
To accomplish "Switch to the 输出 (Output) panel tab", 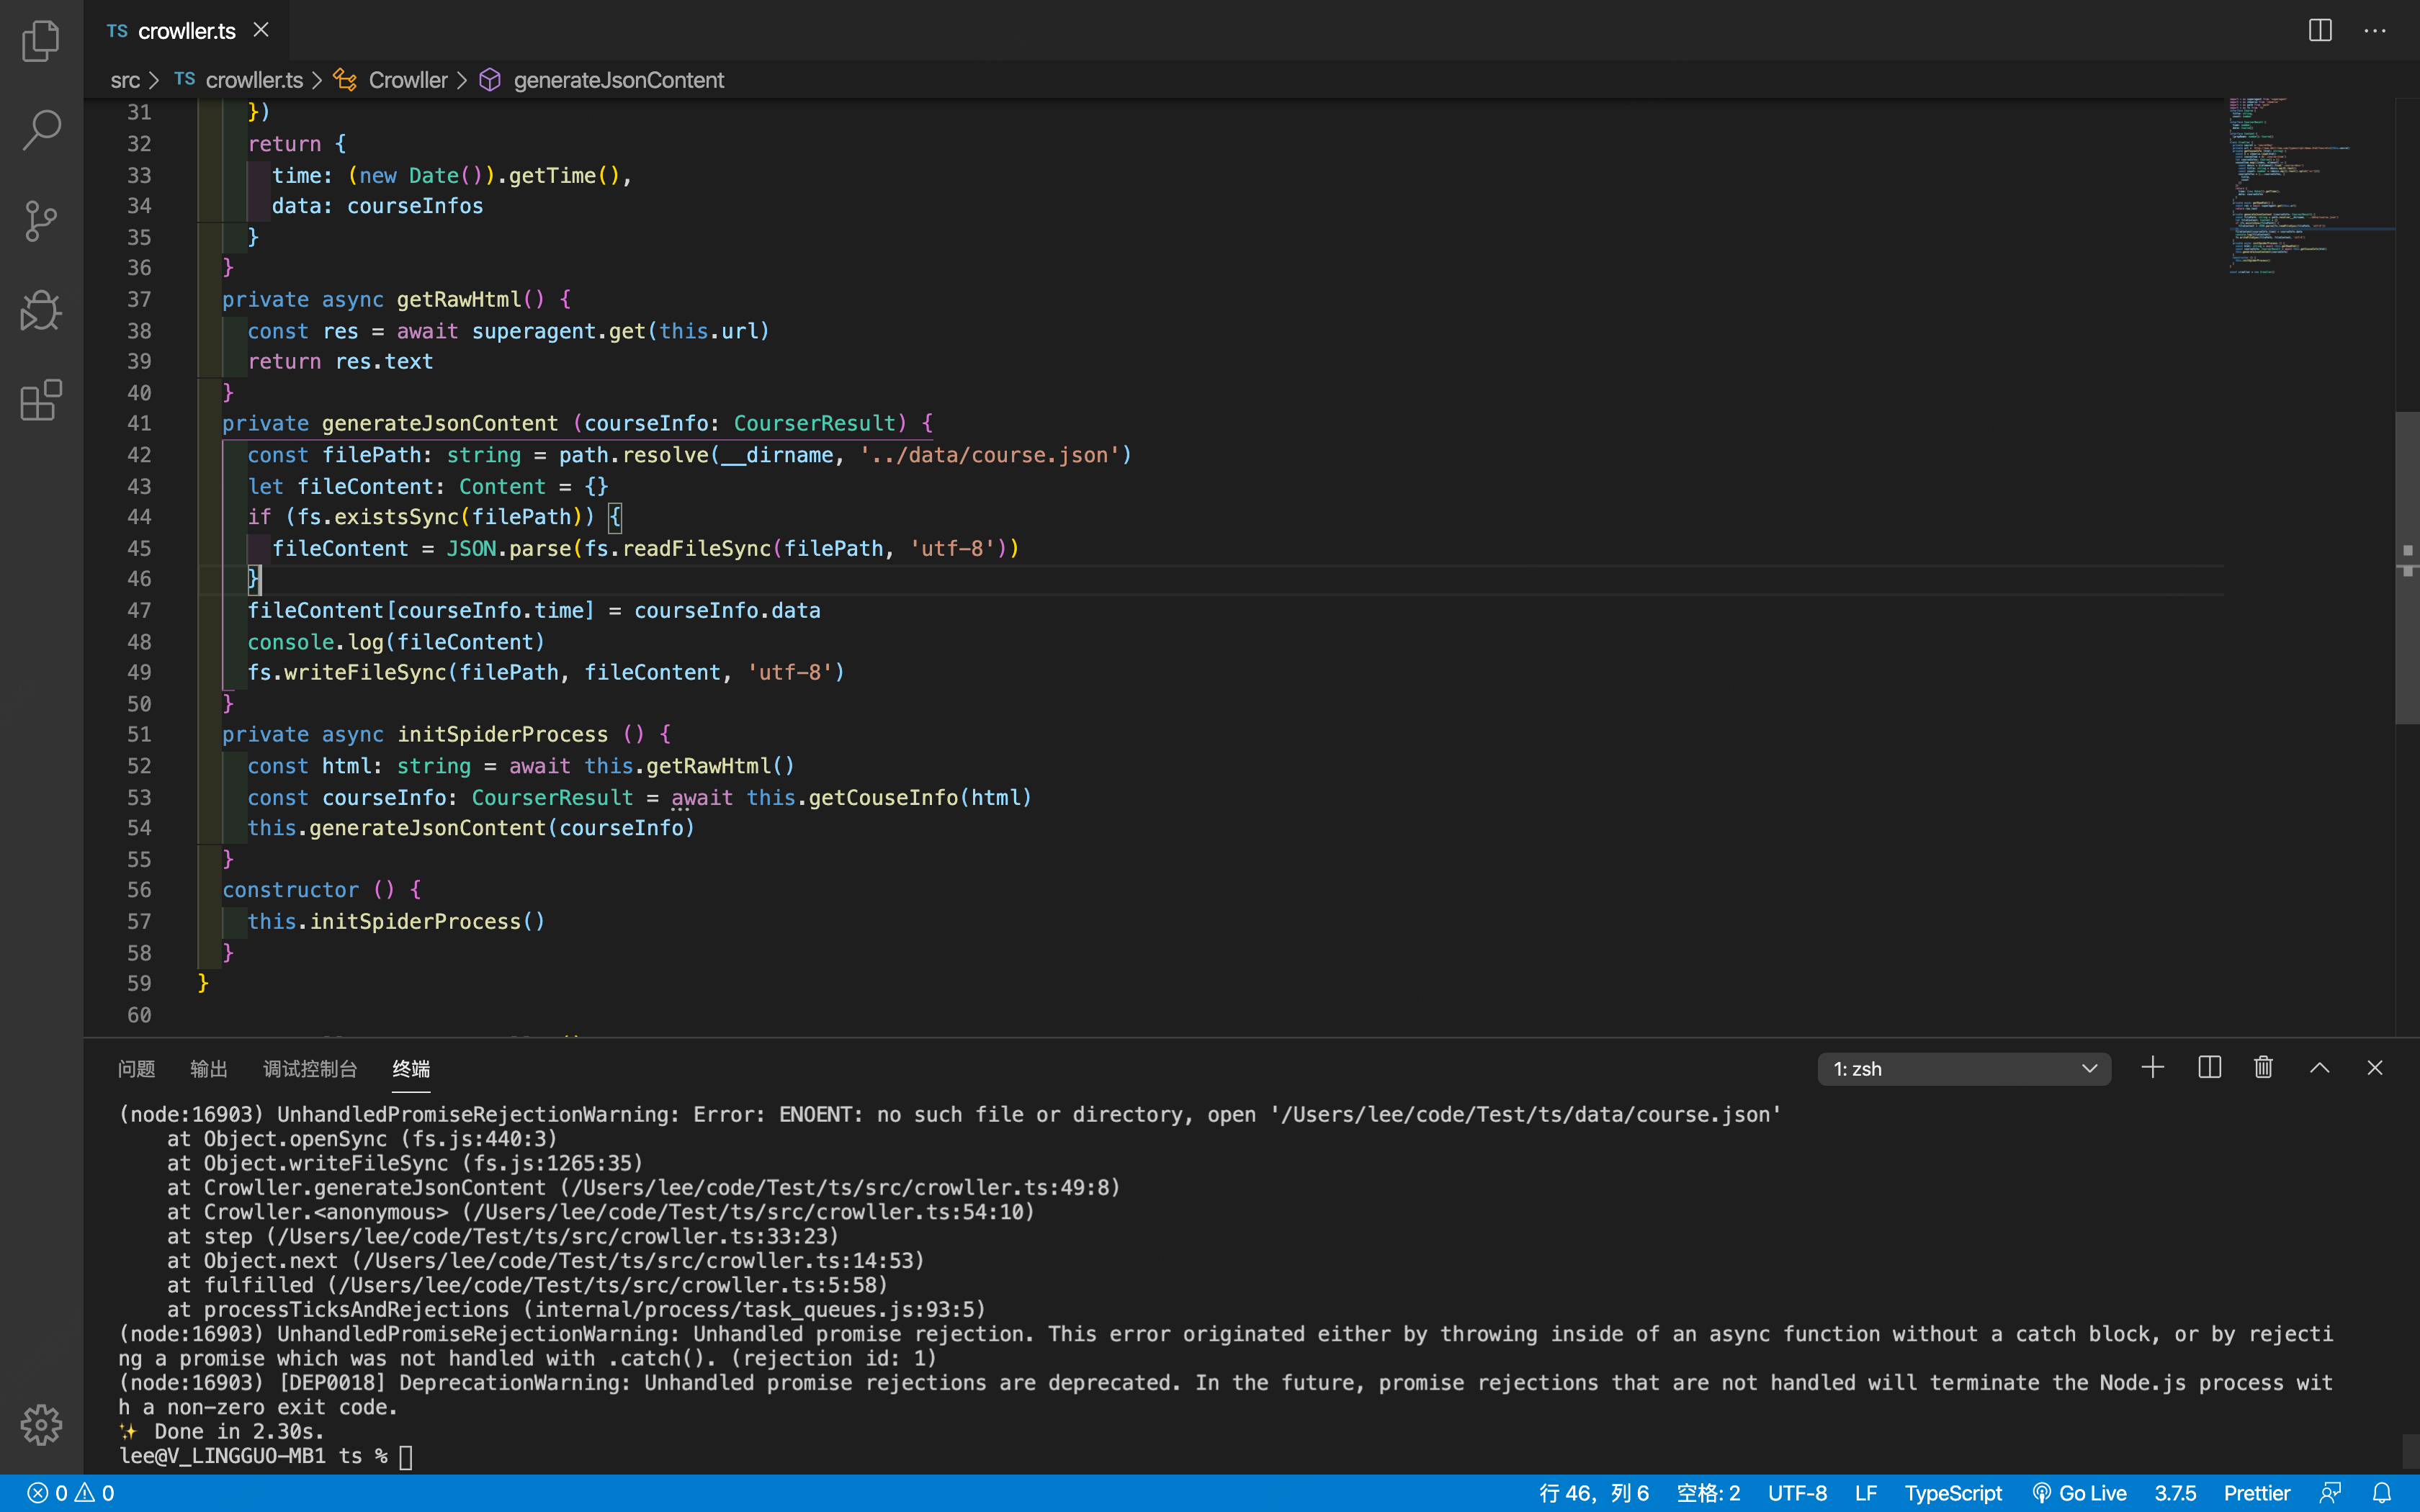I will point(209,1069).
